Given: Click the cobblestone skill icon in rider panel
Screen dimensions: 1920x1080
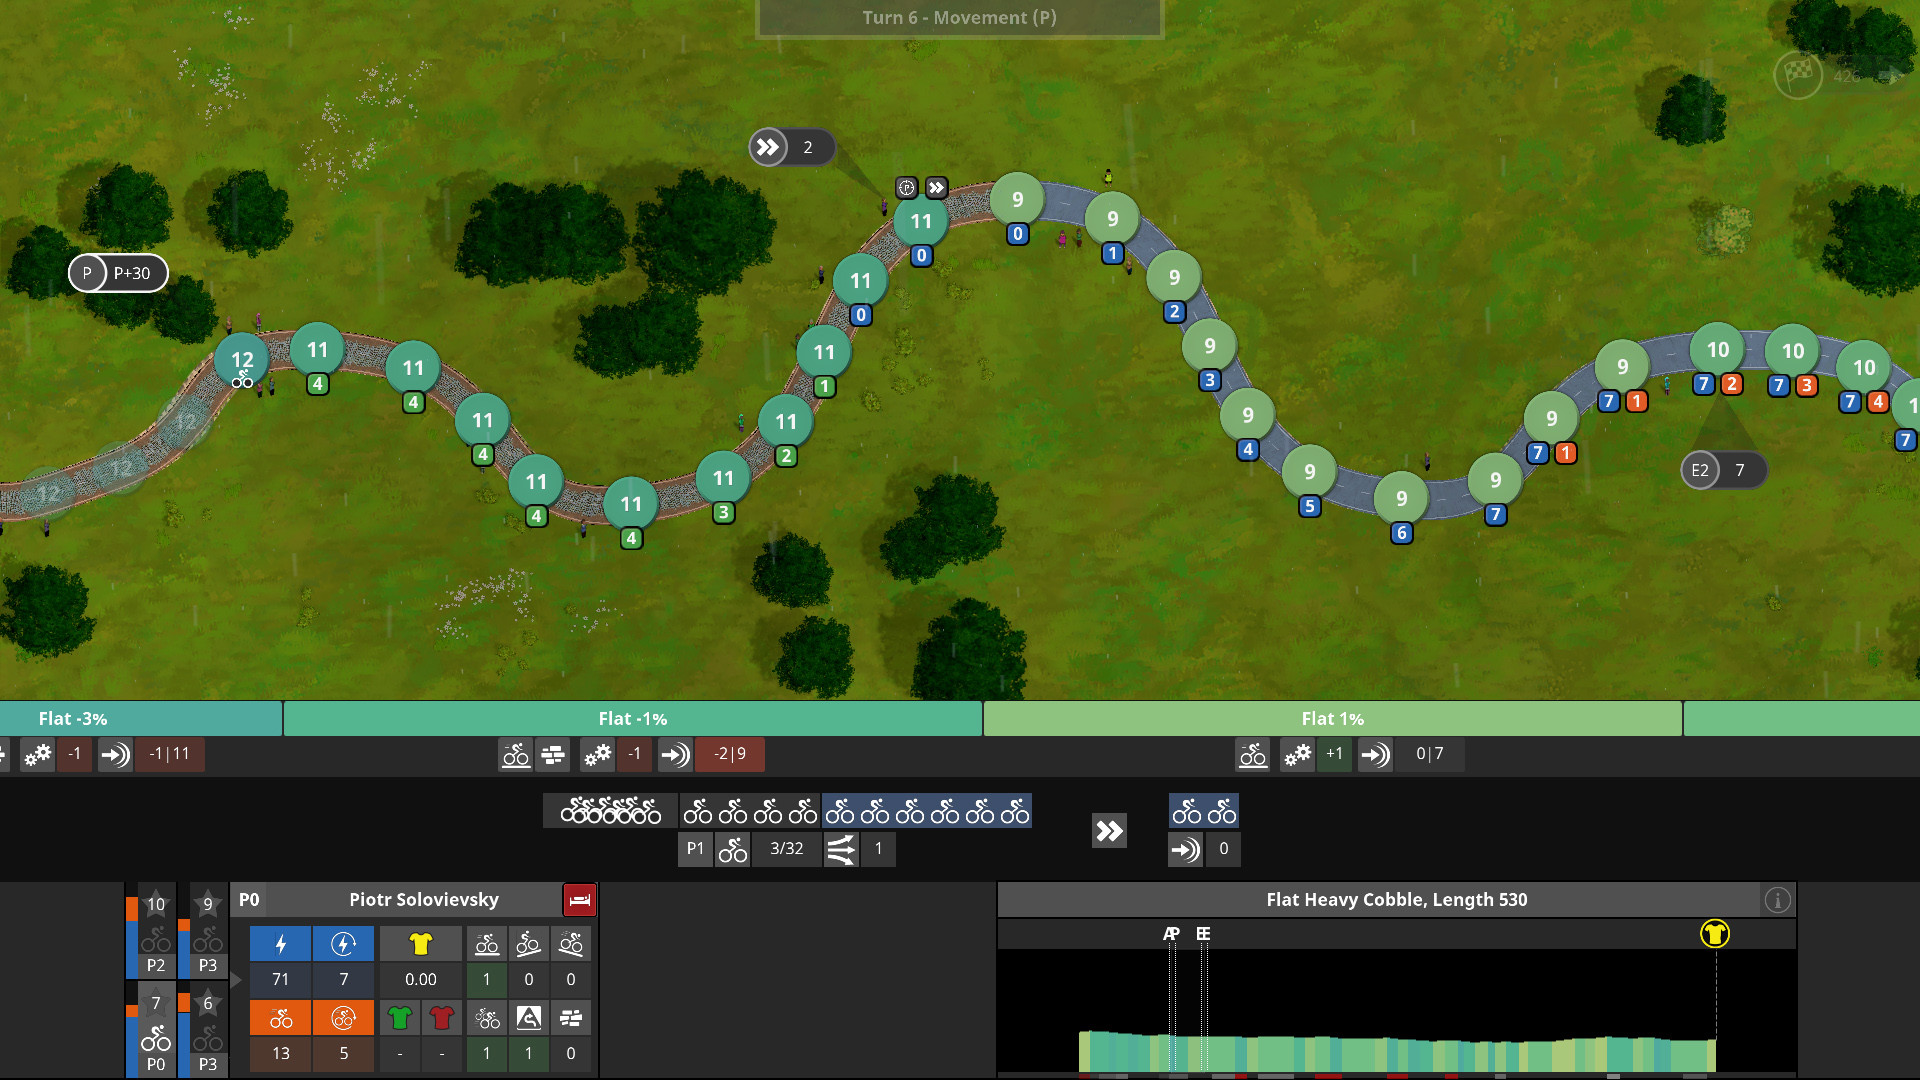Looking at the screenshot, I should [x=571, y=1018].
